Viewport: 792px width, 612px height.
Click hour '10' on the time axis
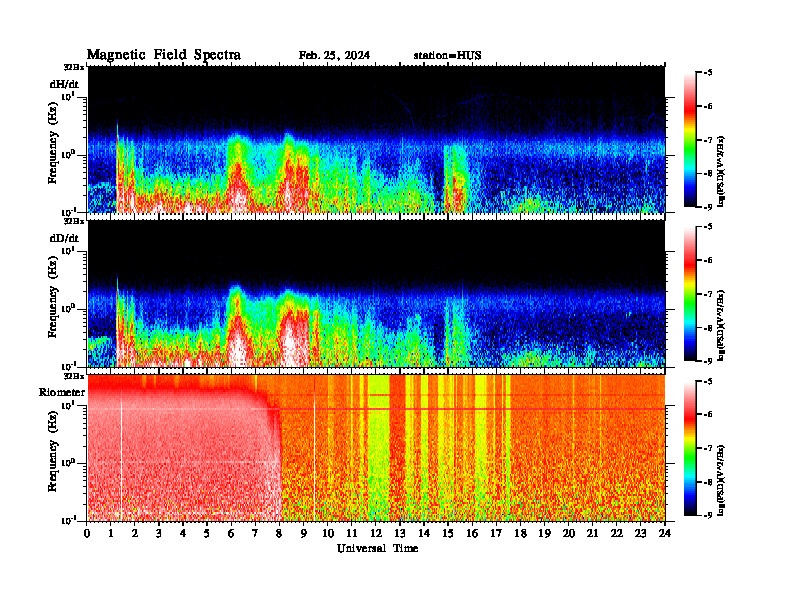328,533
